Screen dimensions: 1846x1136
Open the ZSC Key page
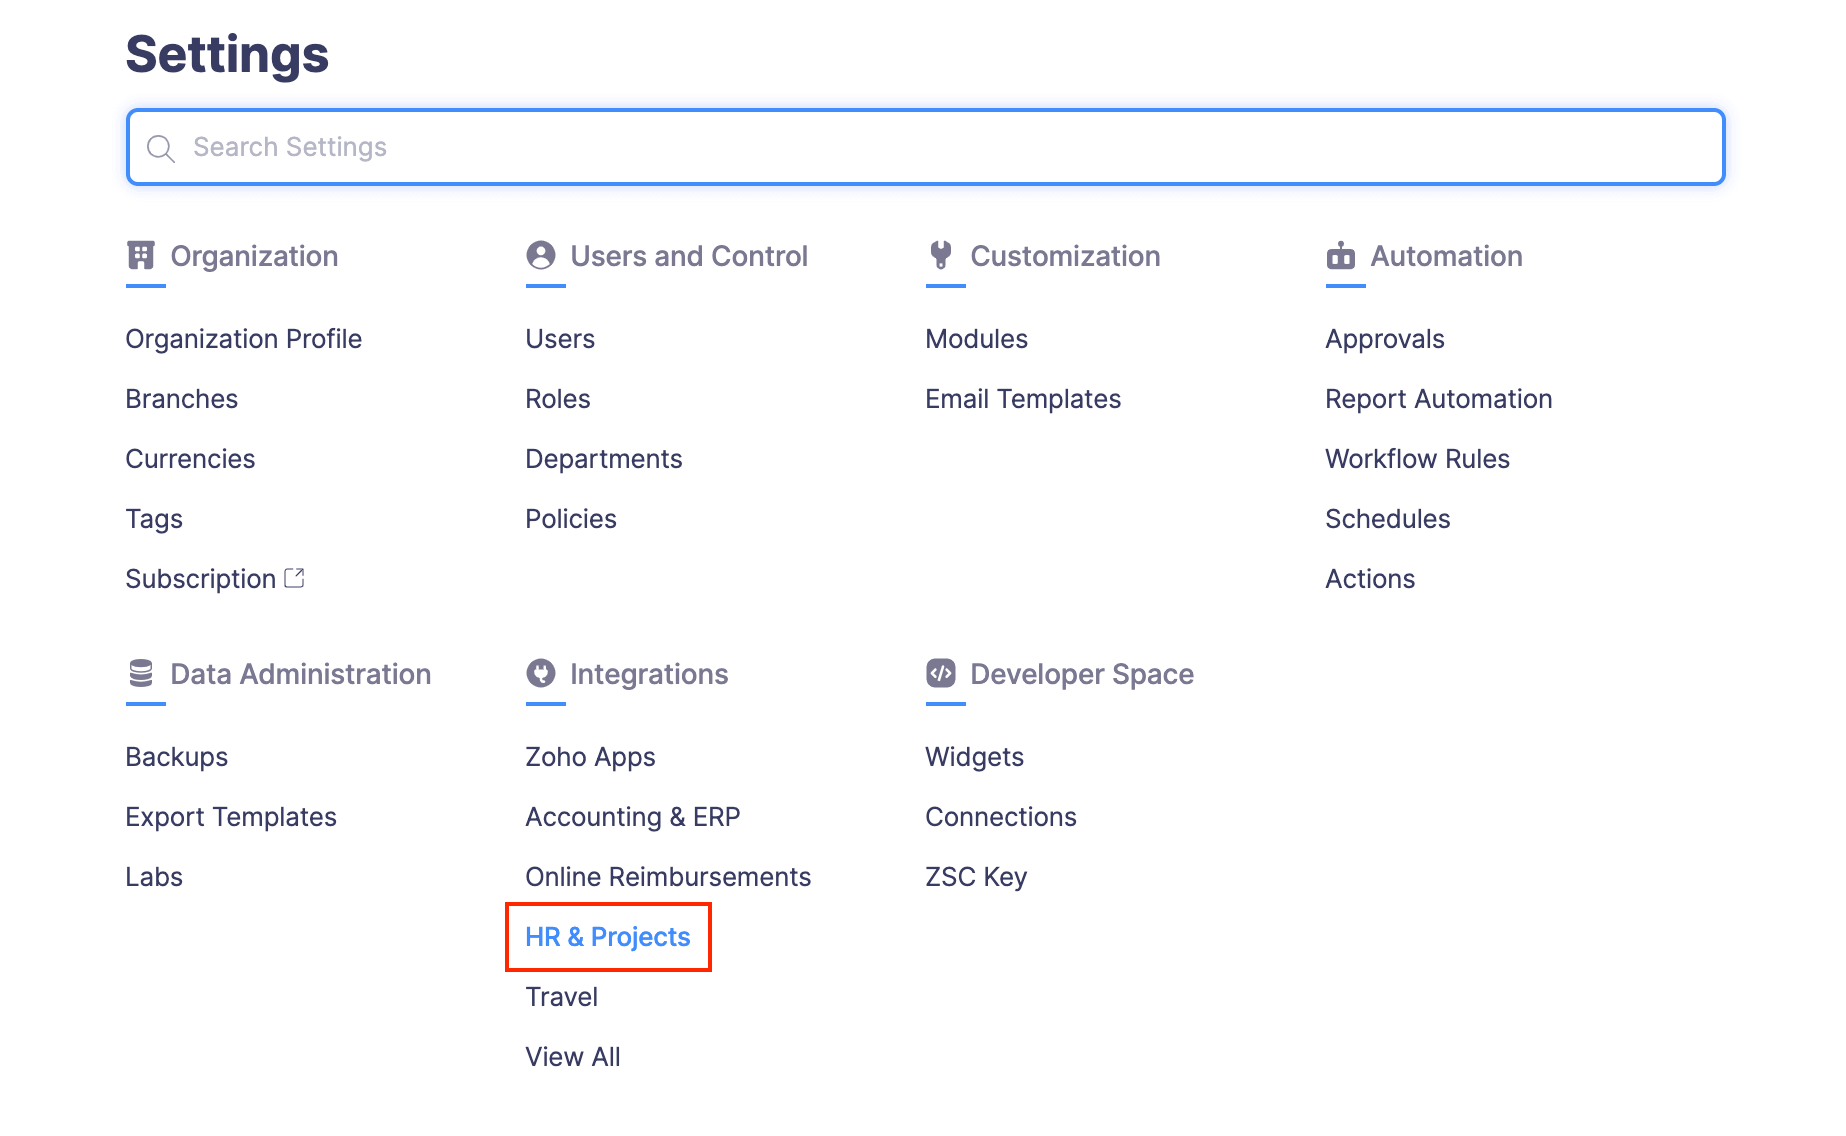coord(976,876)
